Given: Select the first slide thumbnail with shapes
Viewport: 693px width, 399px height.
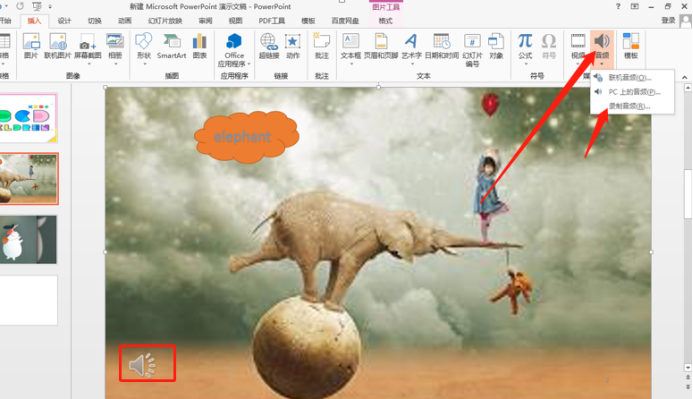Looking at the screenshot, I should (28, 118).
